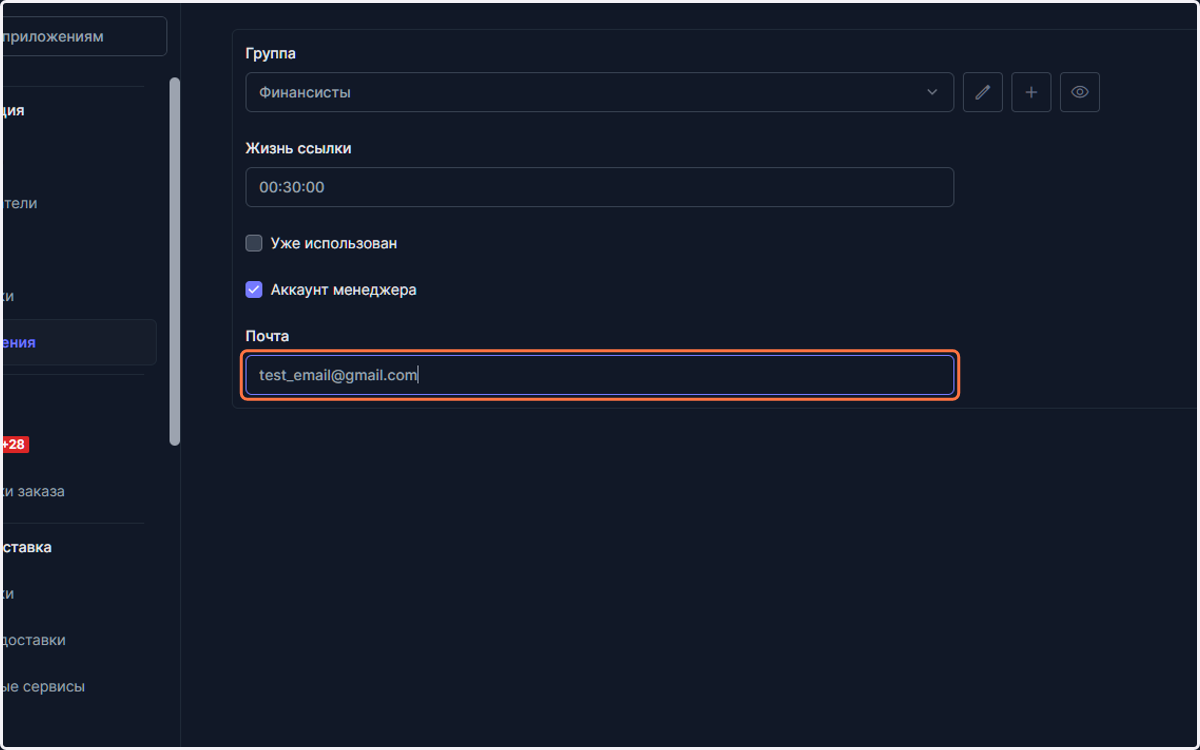The width and height of the screenshot is (1200, 750).
Task: Click the sidebar section header ending in ставка
Action: pos(26,547)
